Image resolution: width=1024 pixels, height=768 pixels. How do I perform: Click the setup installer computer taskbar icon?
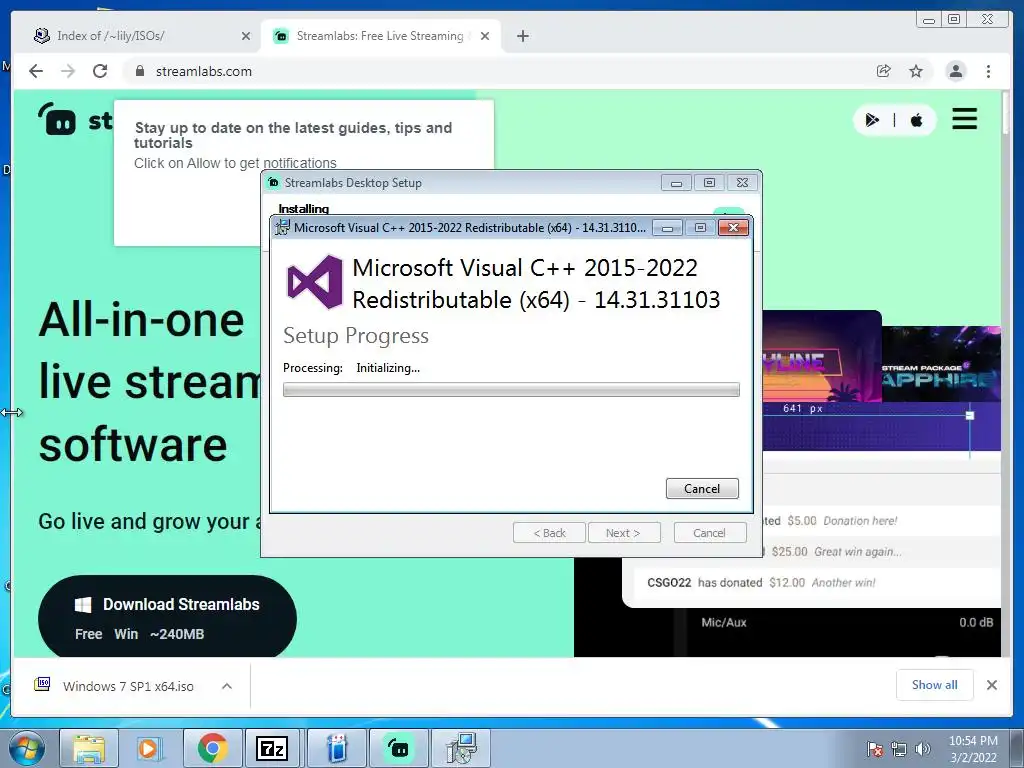pos(461,749)
